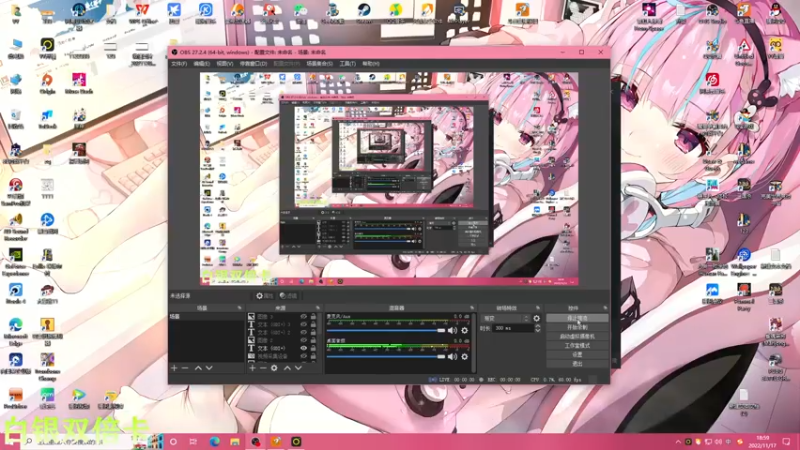Screen dimensions: 800x450
Task: Click the 属性 button above sources
Action: pos(264,296)
